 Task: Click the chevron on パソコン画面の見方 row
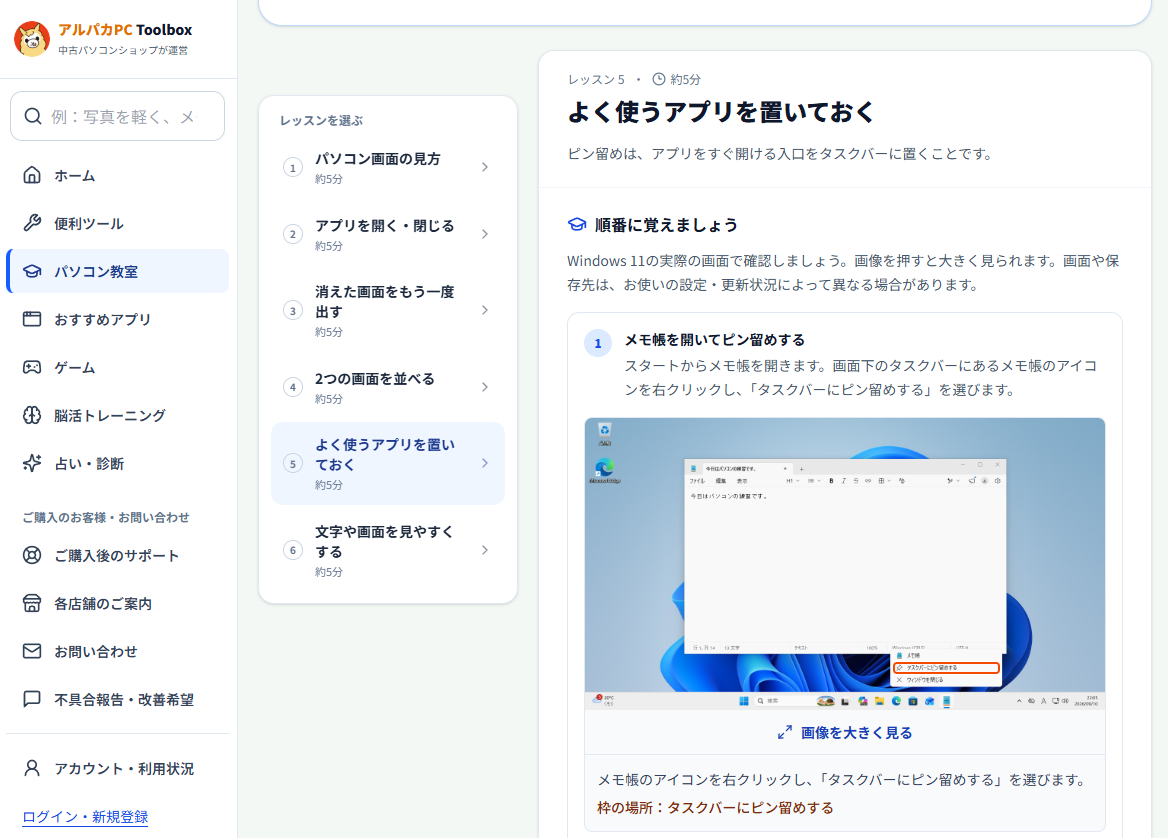[485, 168]
